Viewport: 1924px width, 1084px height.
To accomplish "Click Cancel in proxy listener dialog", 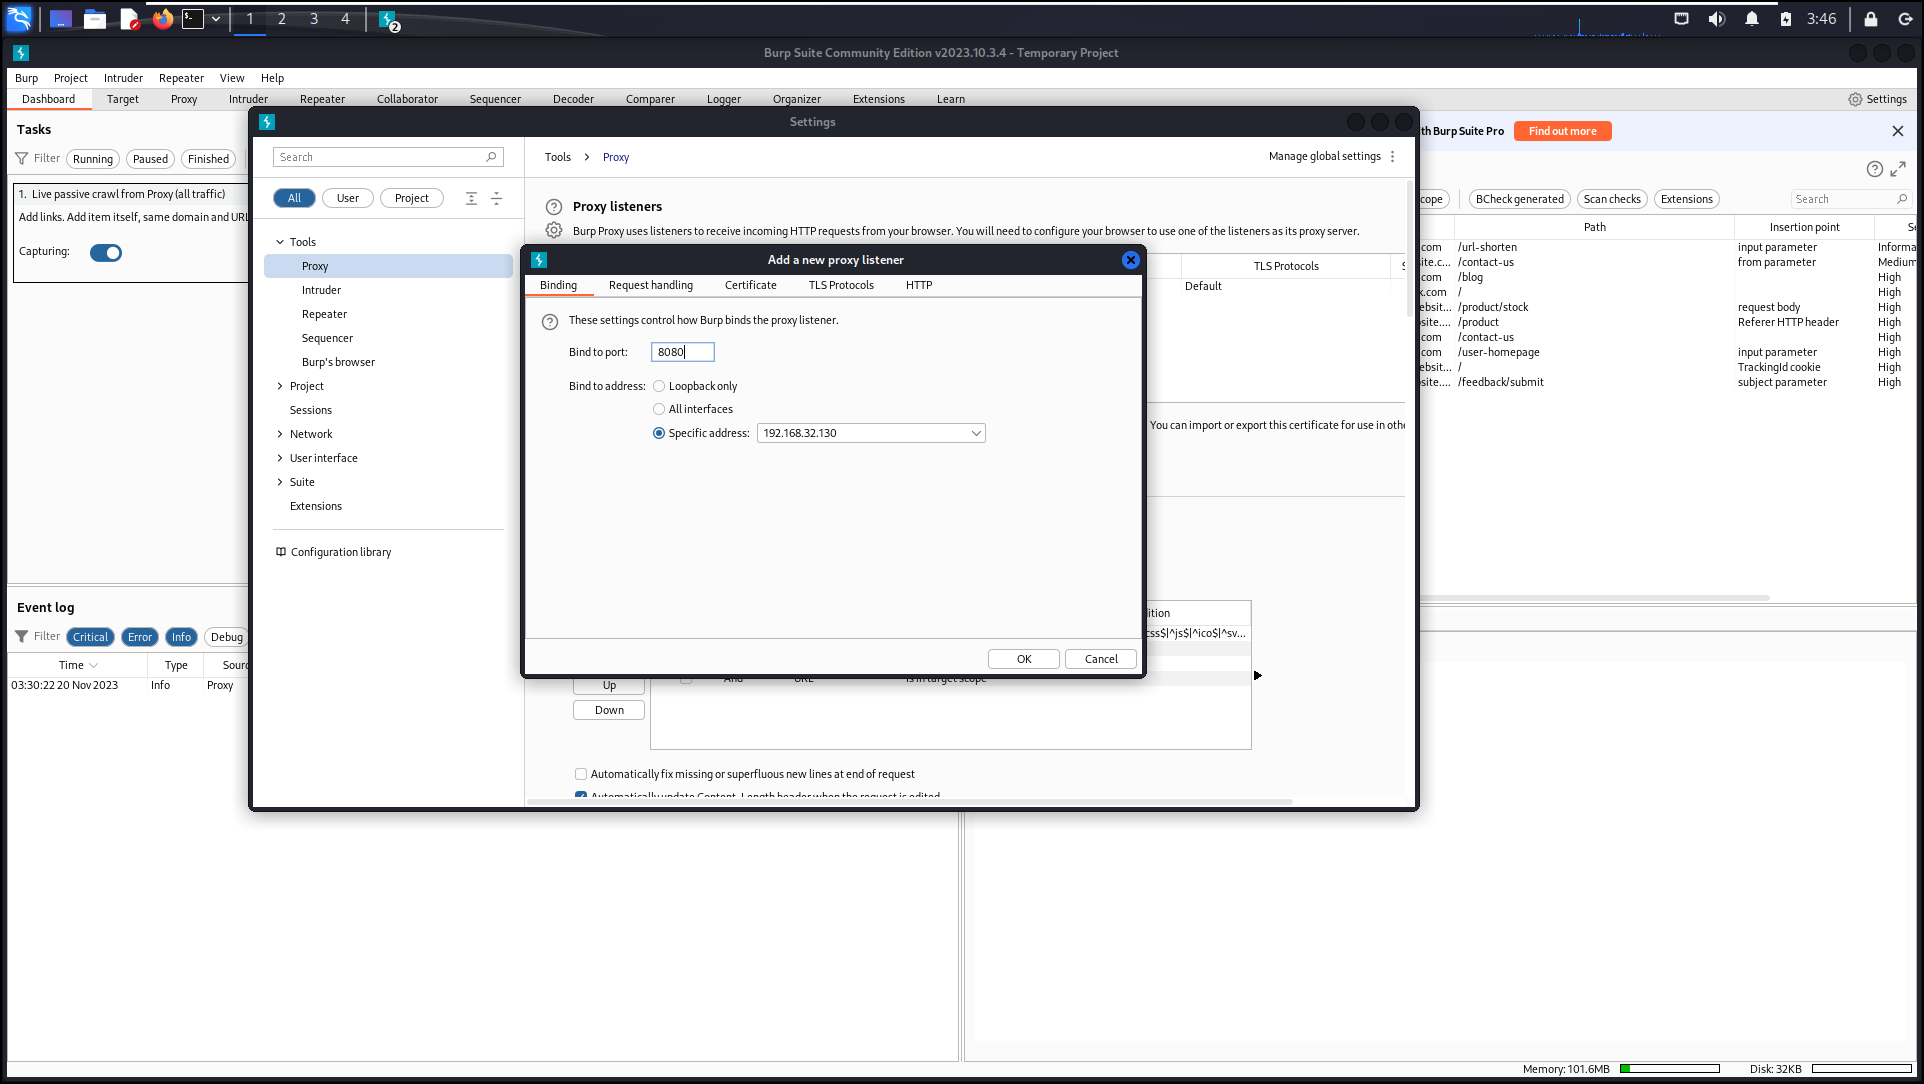I will pos(1101,659).
